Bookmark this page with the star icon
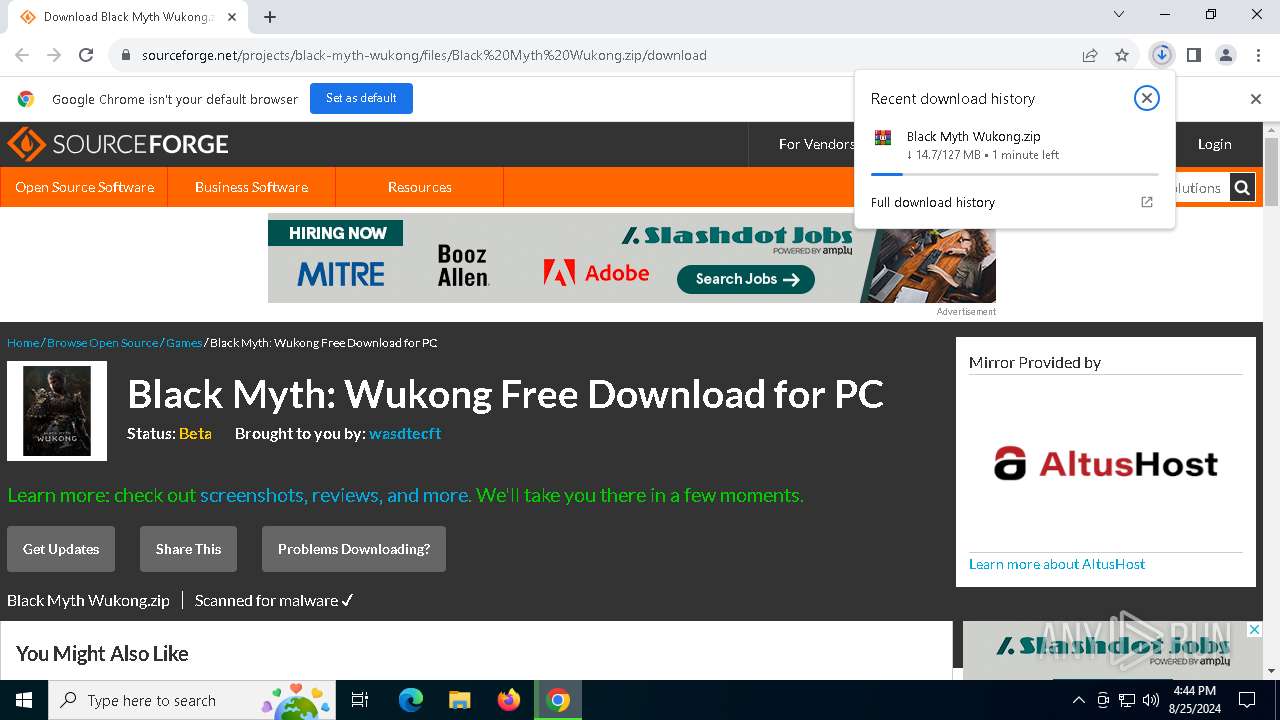 coord(1122,55)
